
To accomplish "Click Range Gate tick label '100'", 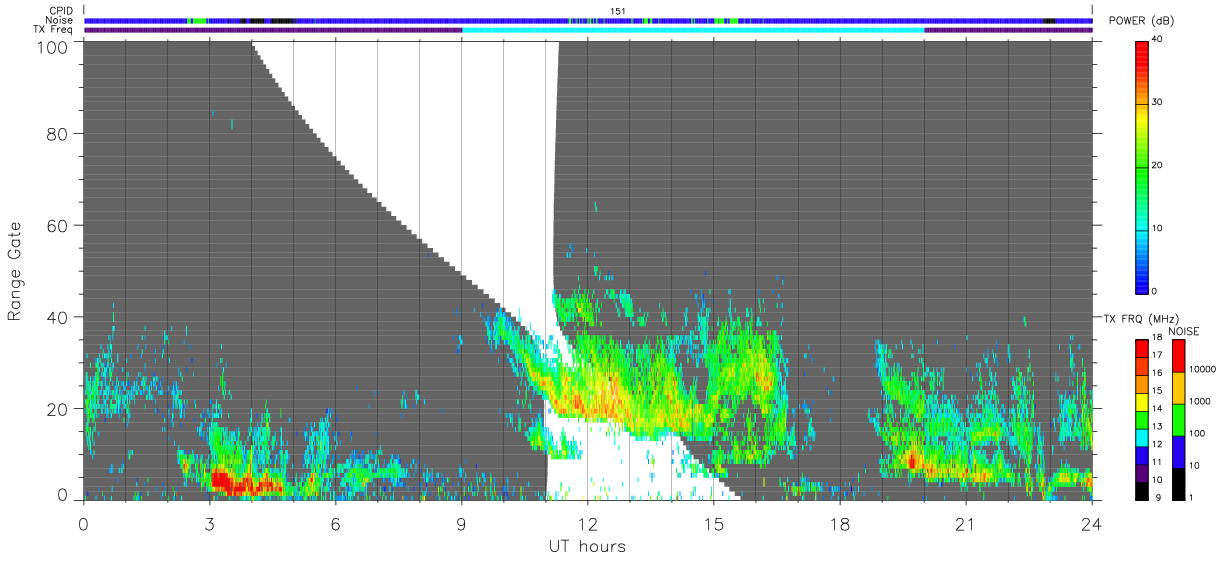I will (x=53, y=47).
